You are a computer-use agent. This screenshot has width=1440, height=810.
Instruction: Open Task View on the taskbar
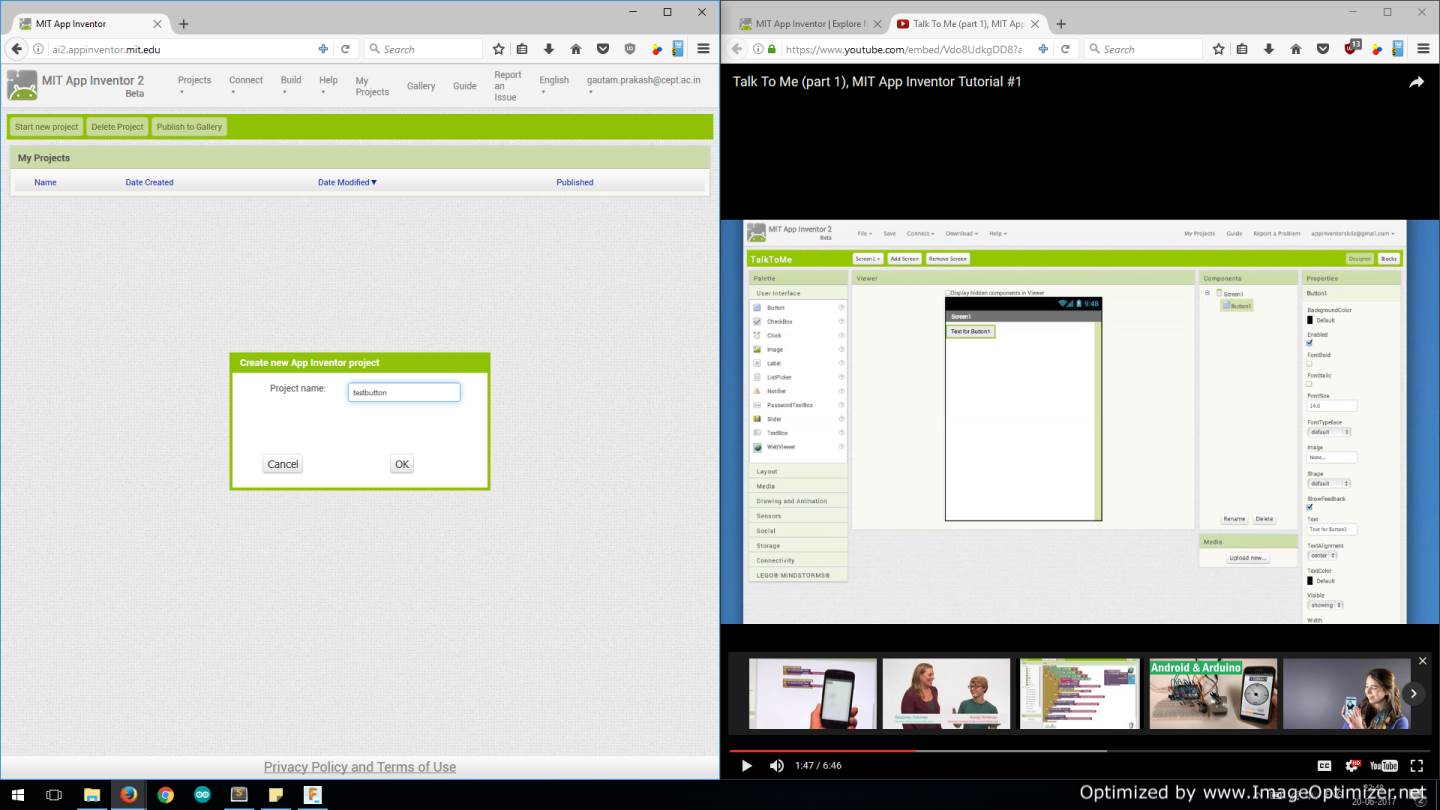54,795
